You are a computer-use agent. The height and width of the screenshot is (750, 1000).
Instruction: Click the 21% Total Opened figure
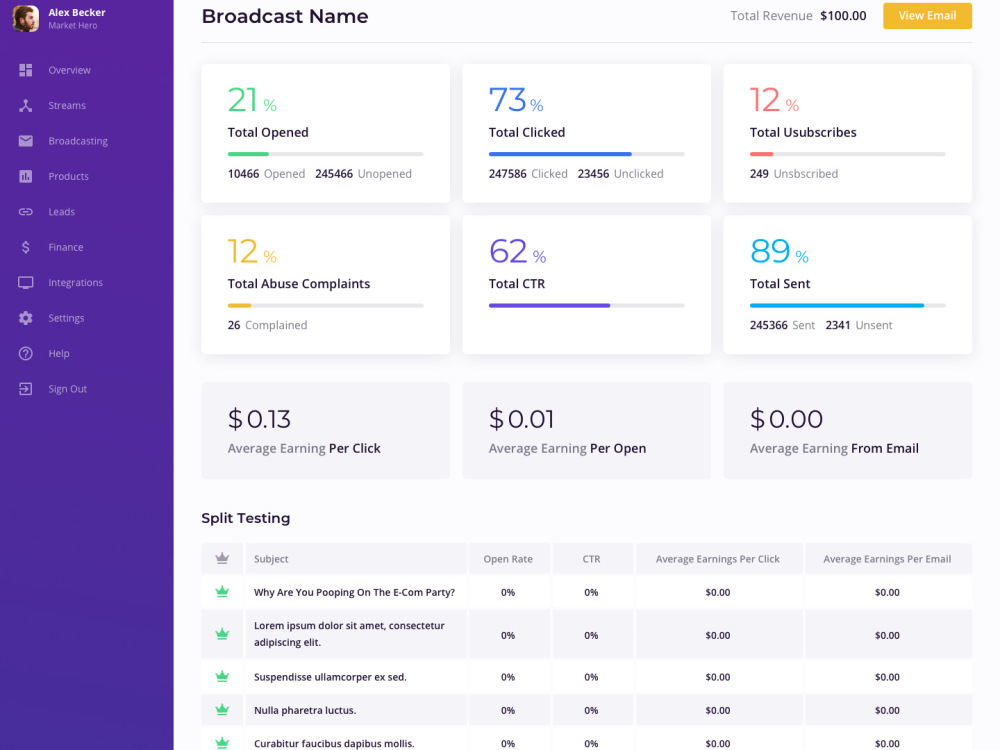252,100
